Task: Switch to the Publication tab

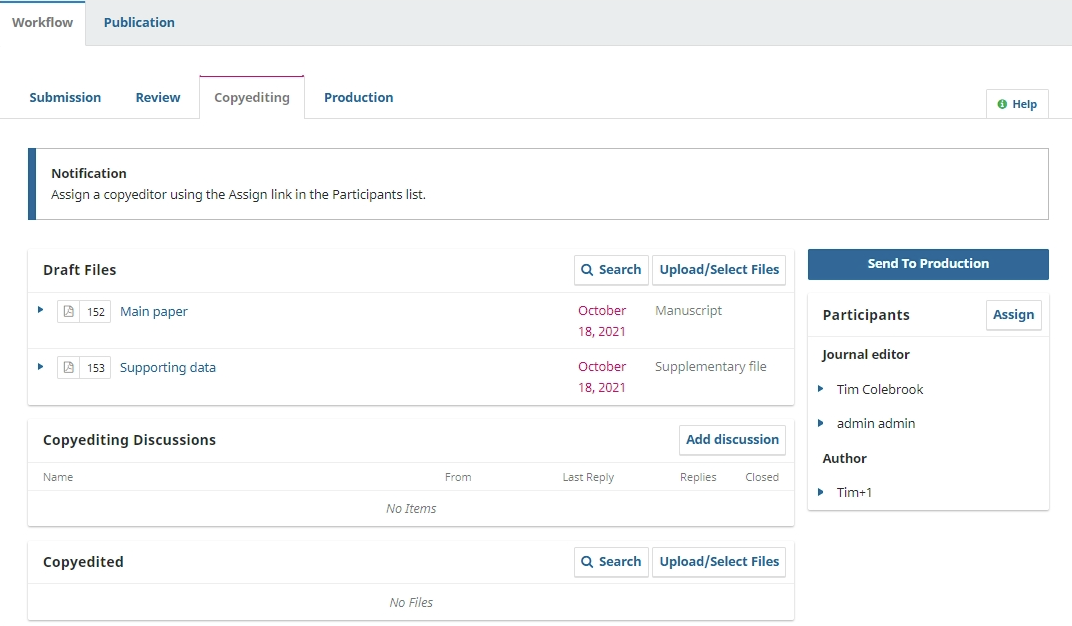Action: pyautogui.click(x=139, y=22)
